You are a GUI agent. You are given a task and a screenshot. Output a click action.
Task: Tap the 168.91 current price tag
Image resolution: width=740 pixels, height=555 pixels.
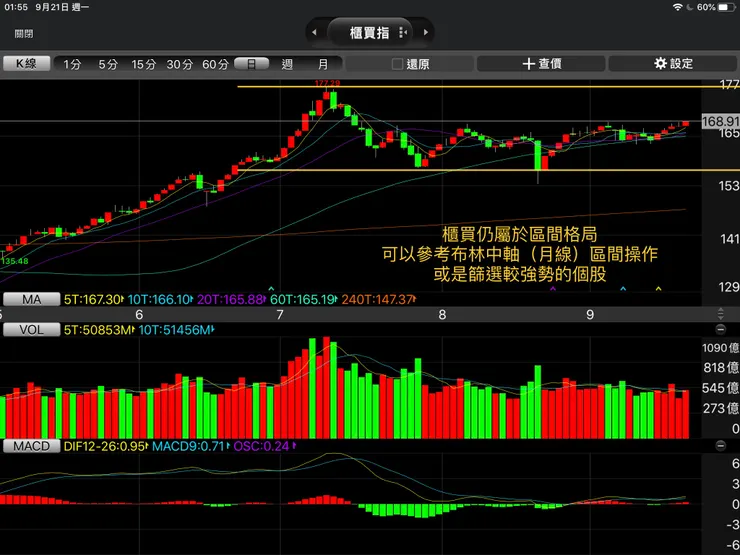click(x=720, y=121)
